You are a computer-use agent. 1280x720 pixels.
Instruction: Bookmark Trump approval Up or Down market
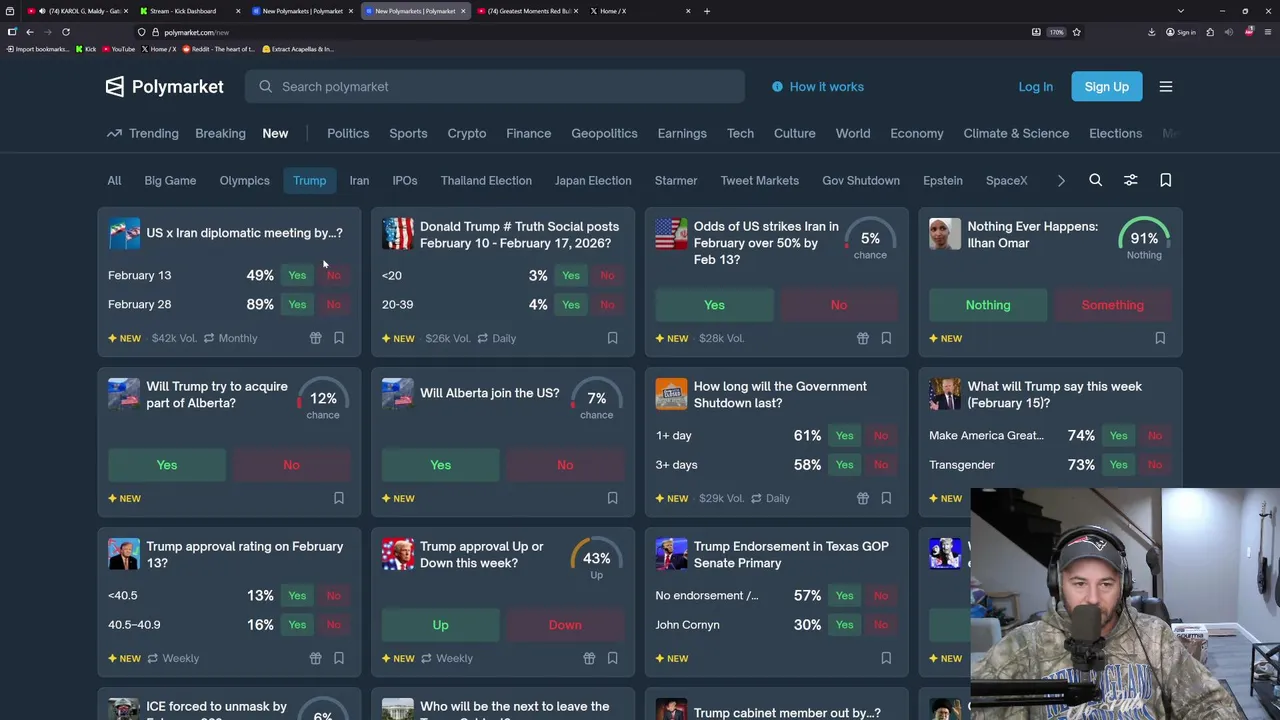(x=613, y=658)
